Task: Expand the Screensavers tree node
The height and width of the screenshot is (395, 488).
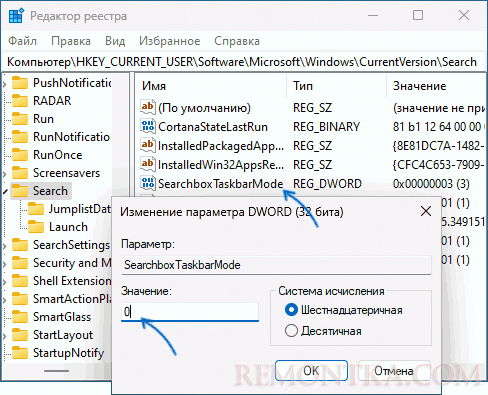Action: click(5, 173)
